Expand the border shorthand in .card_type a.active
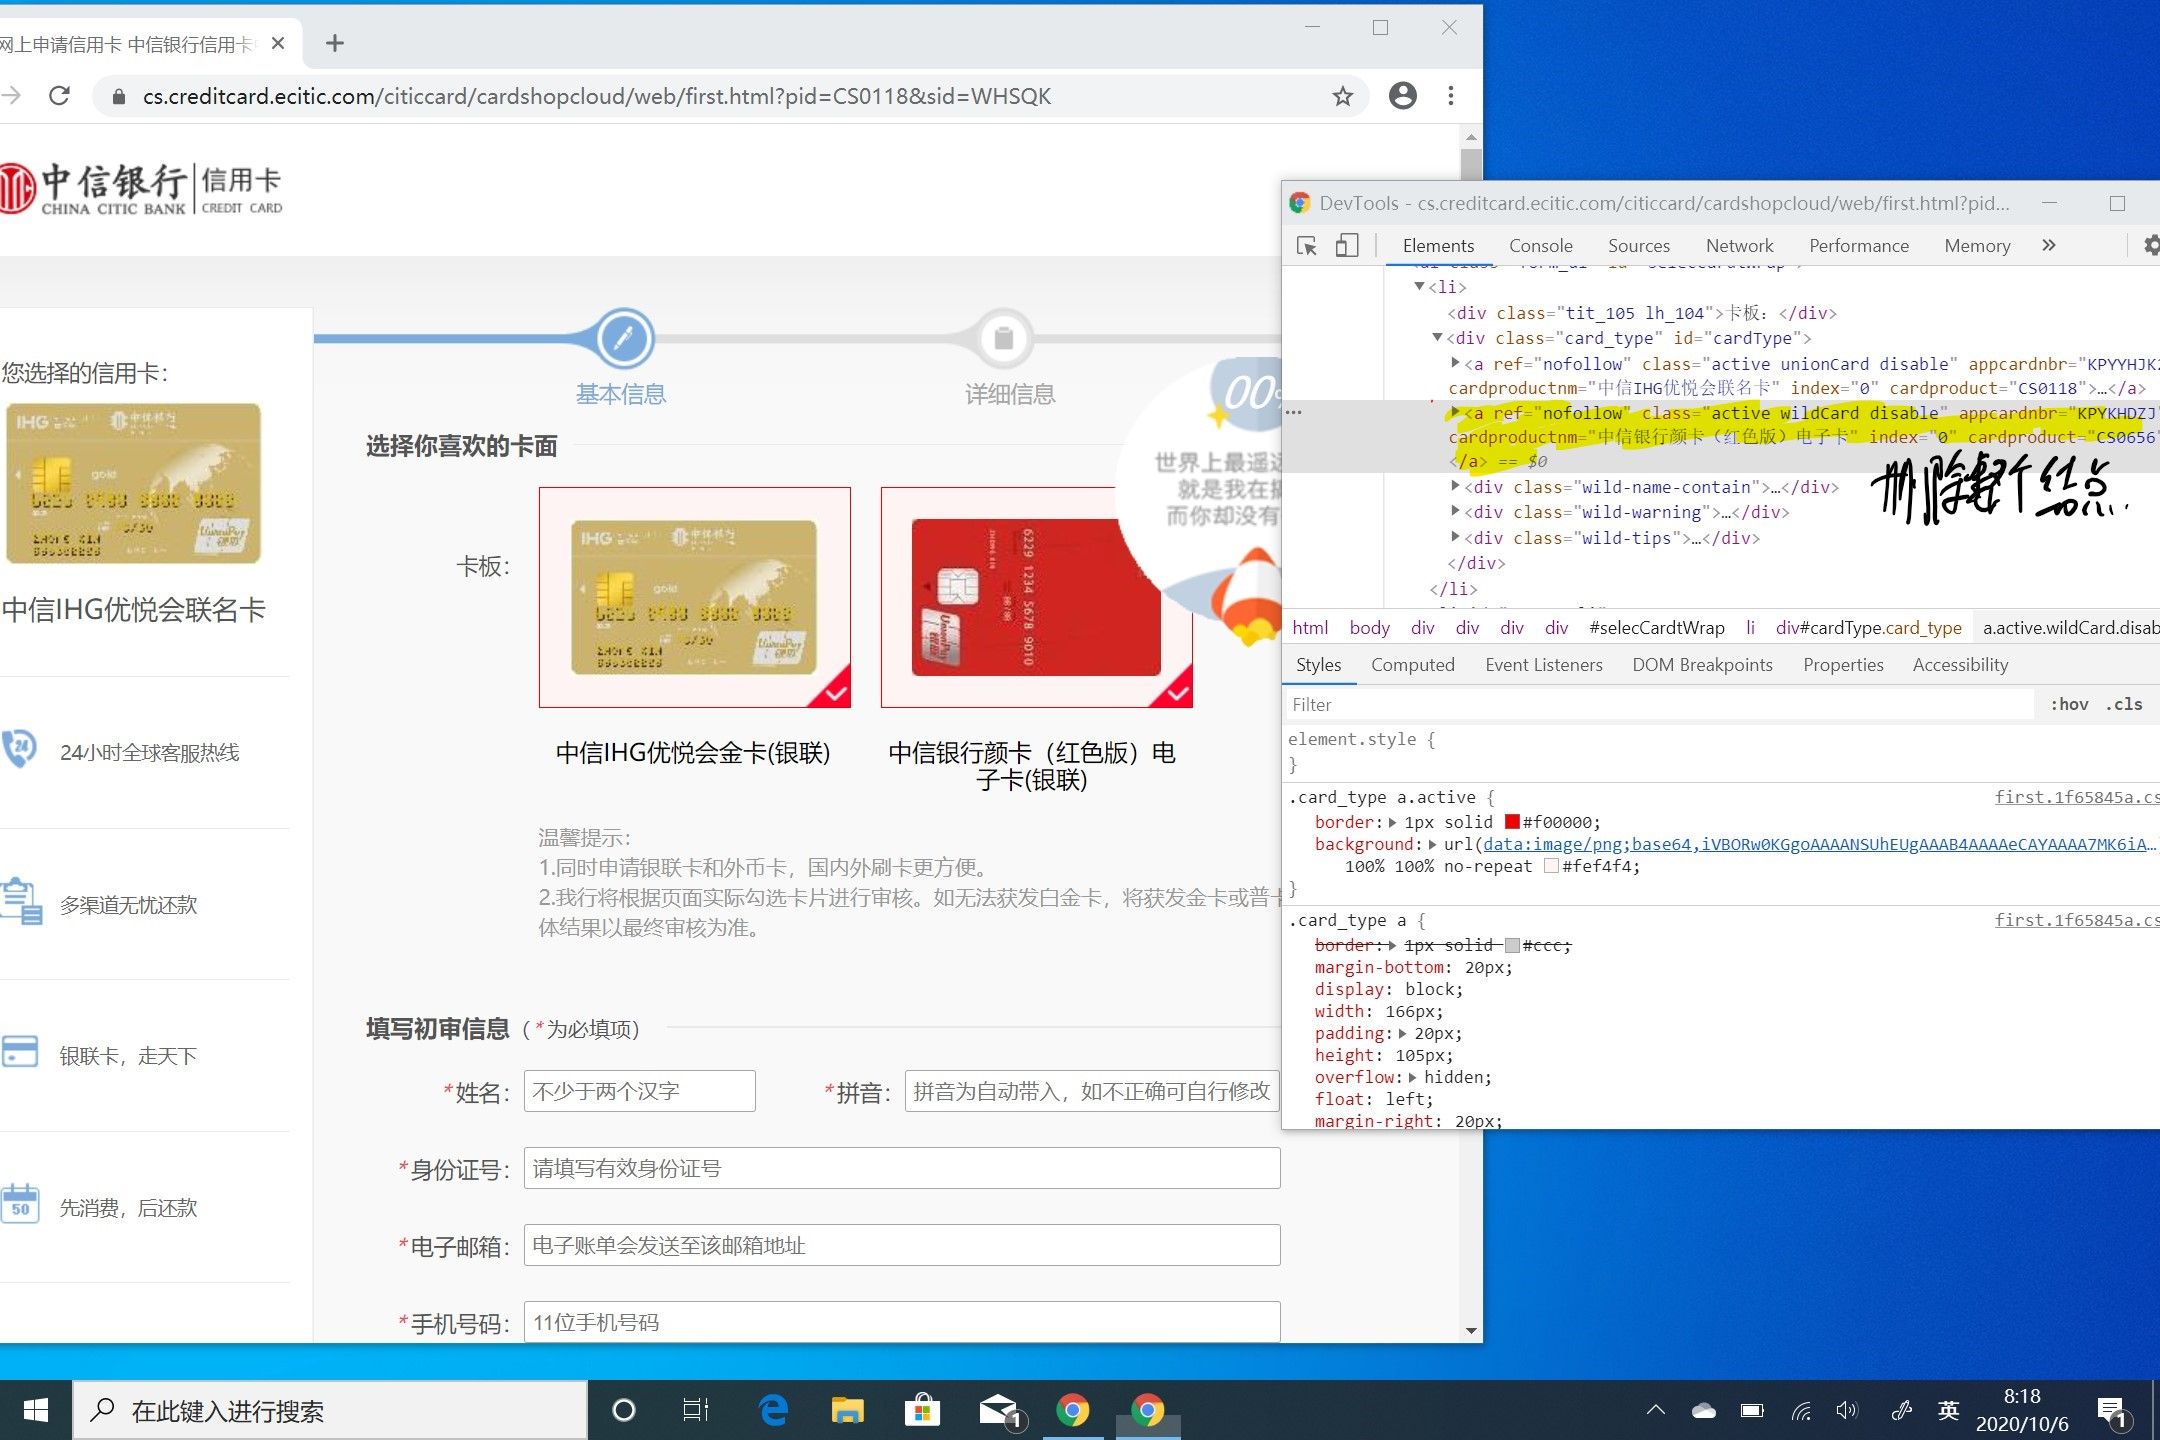The image size is (2160, 1440). tap(1392, 822)
